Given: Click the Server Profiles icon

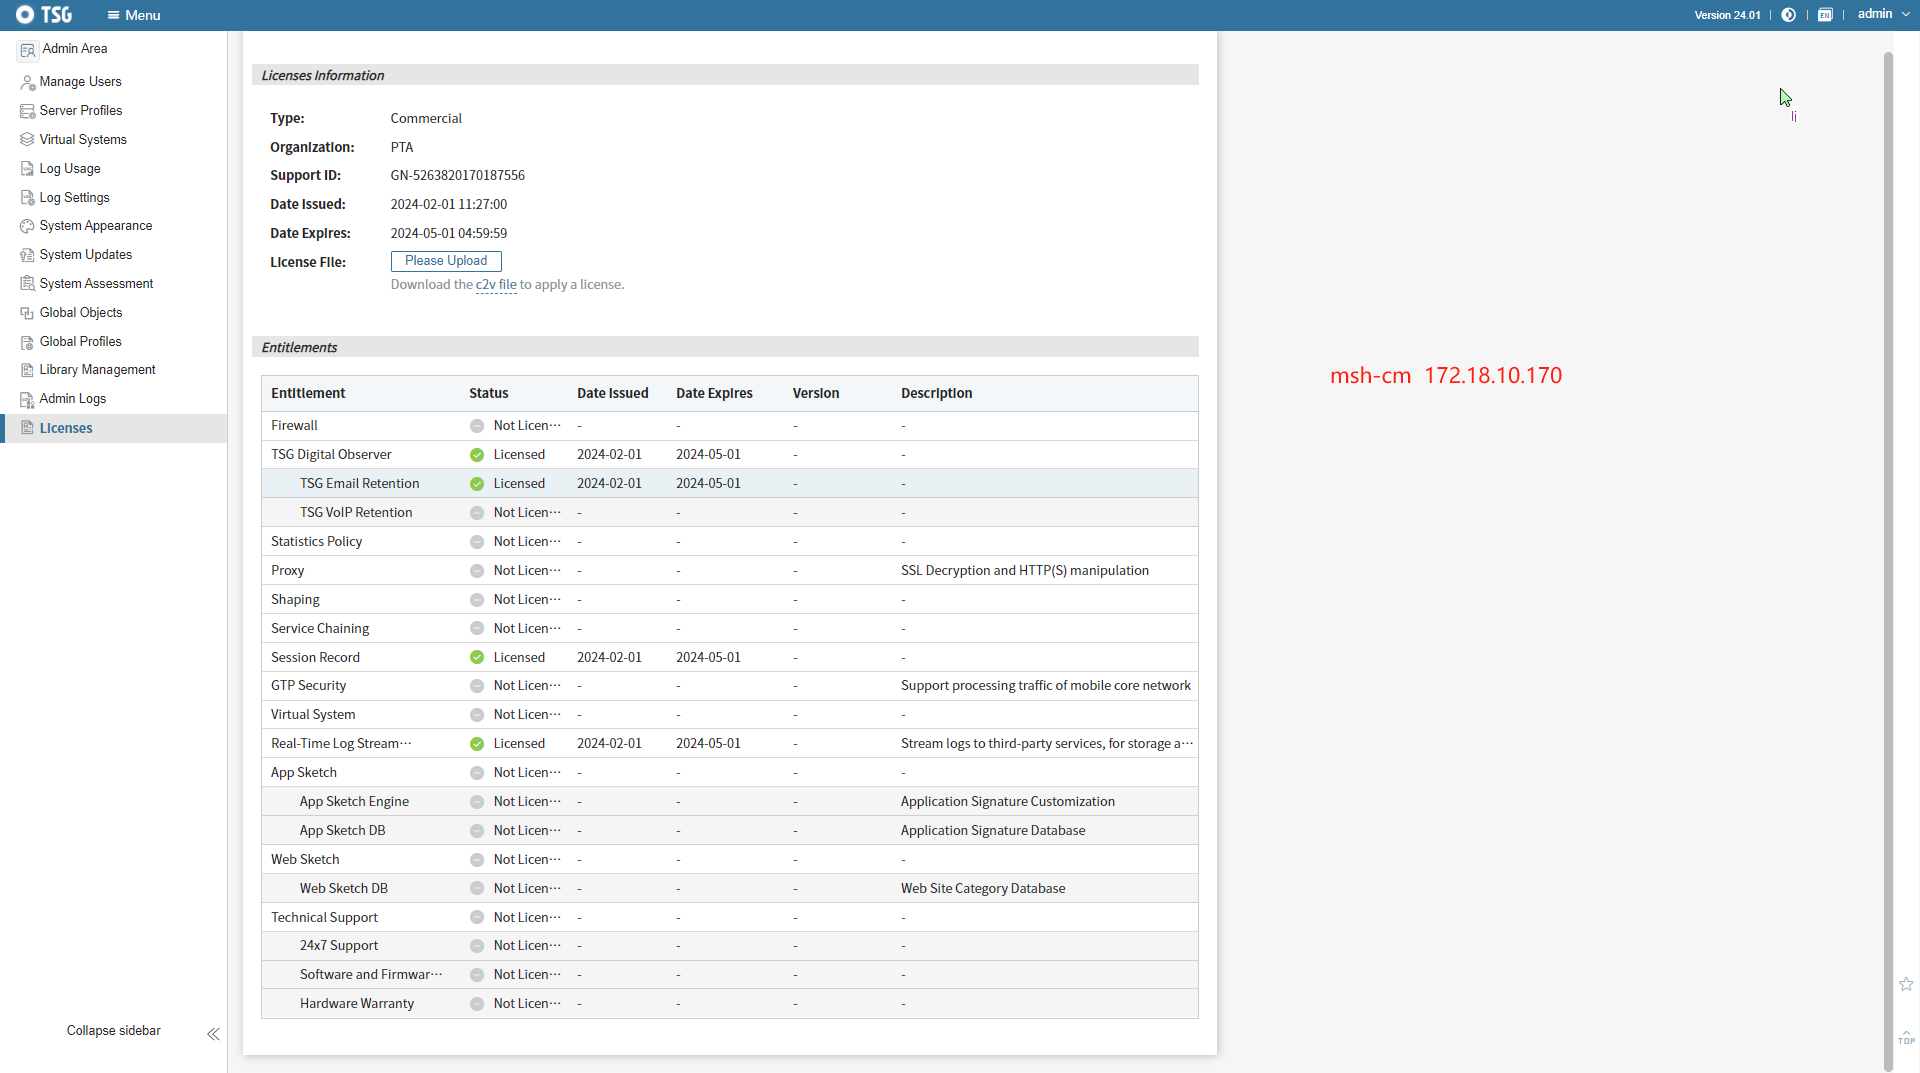Looking at the screenshot, I should click(x=27, y=111).
